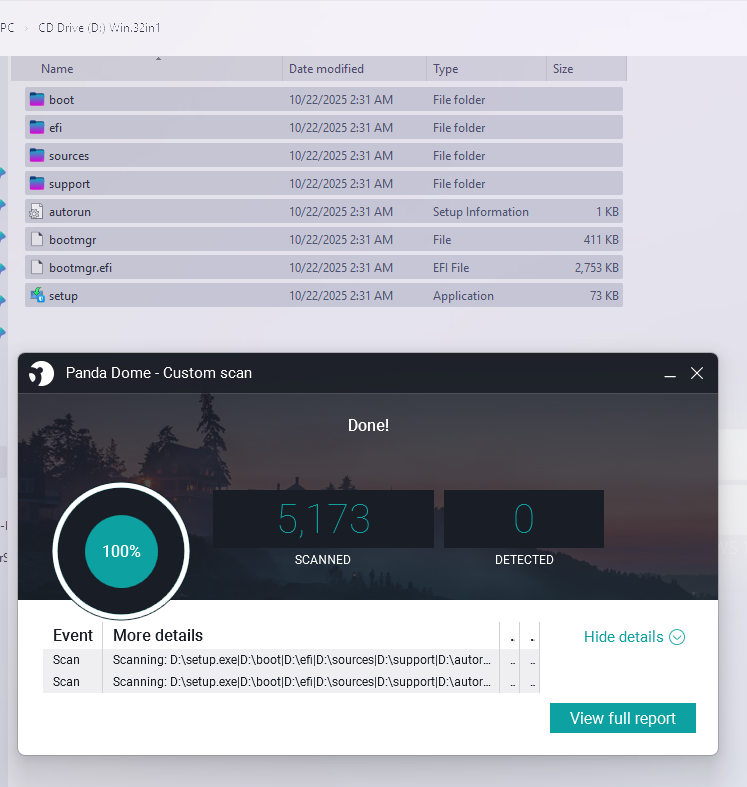The image size is (747, 787).
Task: Select the first Scan event row
Action: pyautogui.click(x=291, y=660)
